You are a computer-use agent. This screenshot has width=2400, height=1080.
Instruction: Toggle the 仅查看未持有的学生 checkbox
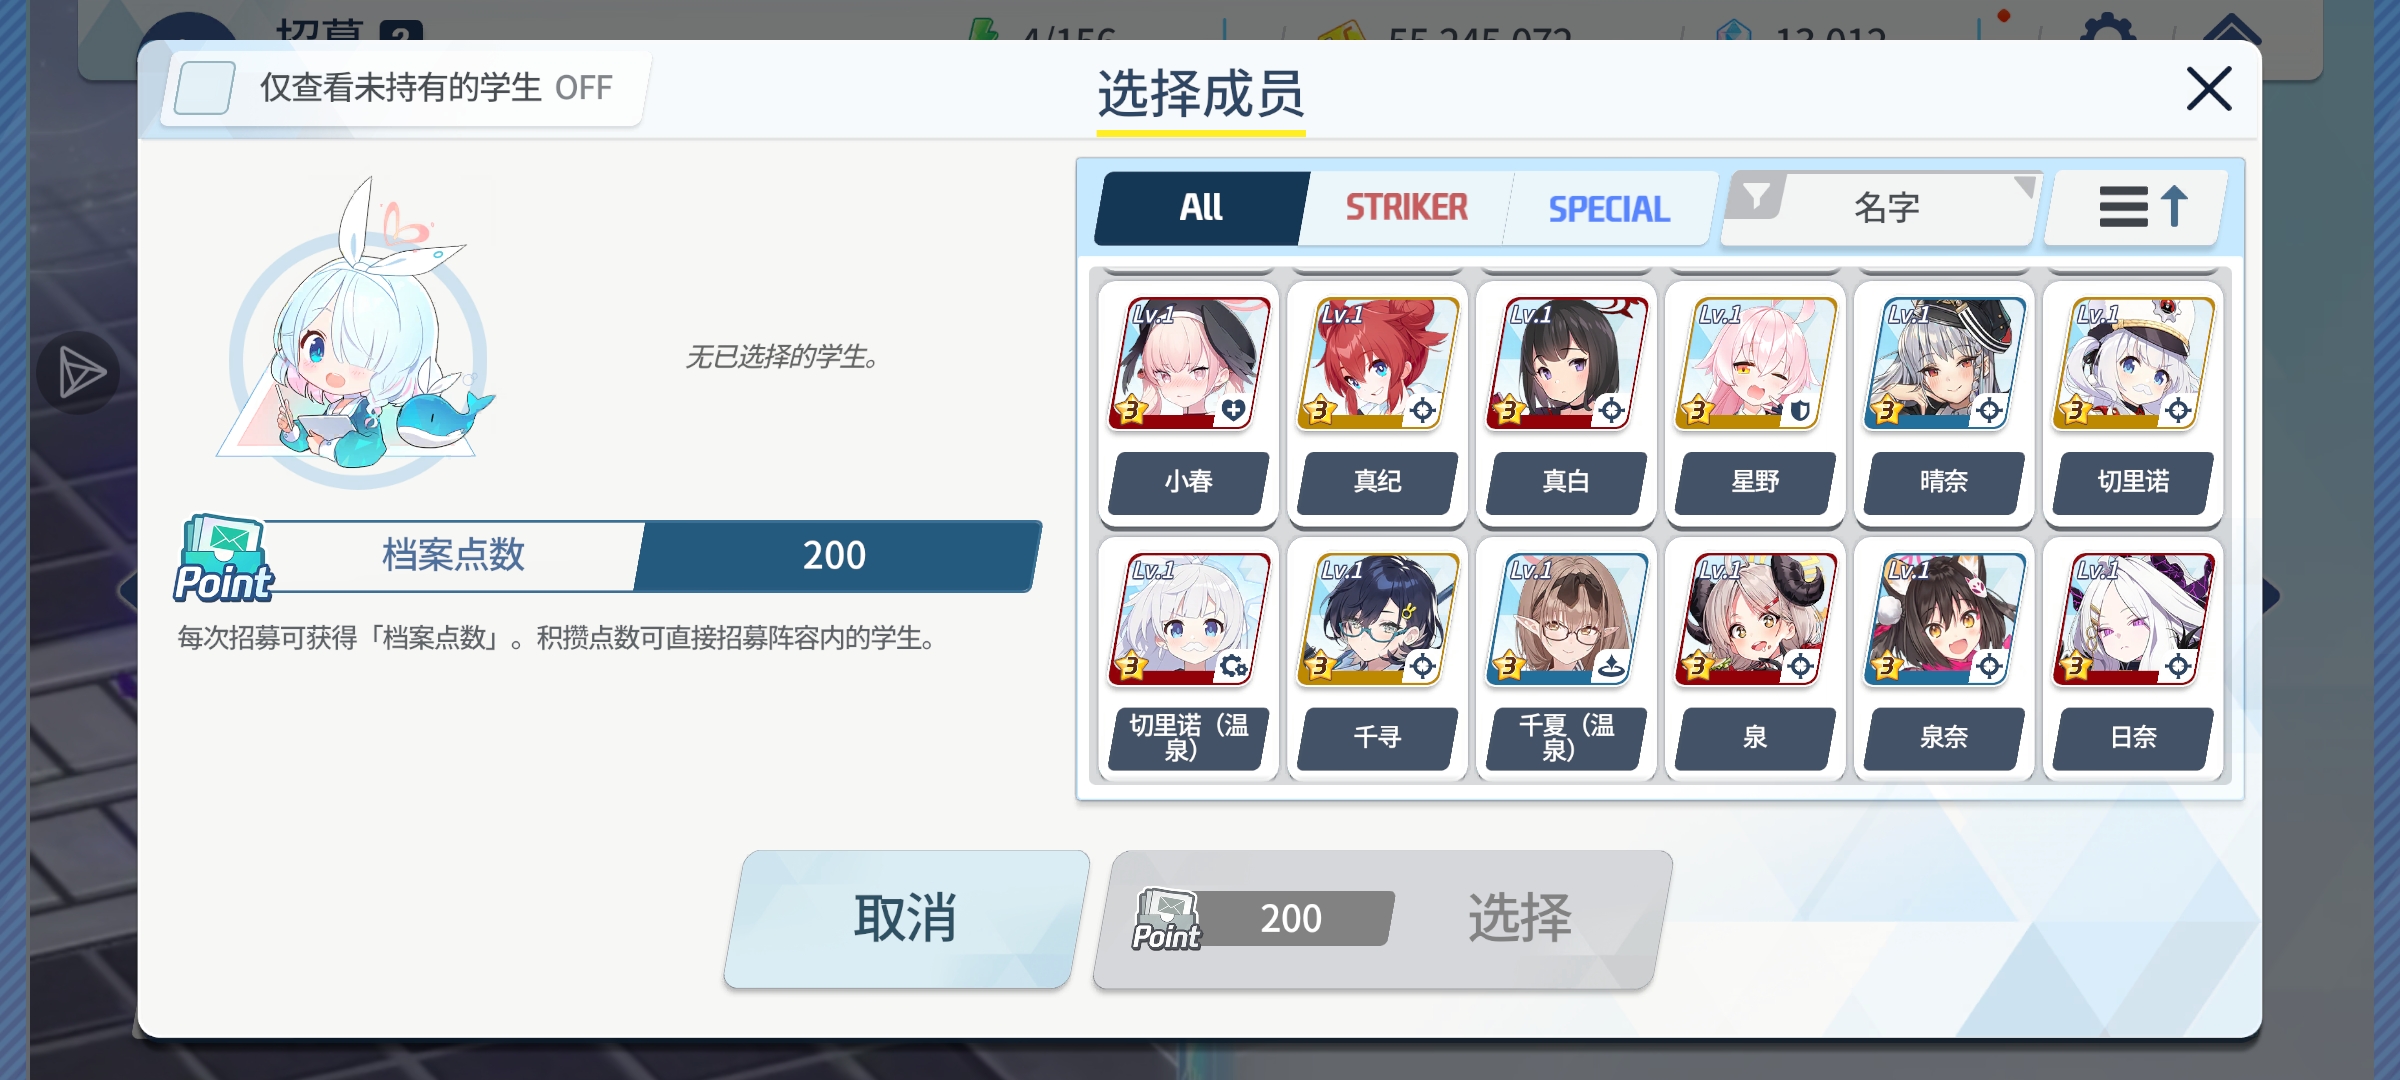205,88
